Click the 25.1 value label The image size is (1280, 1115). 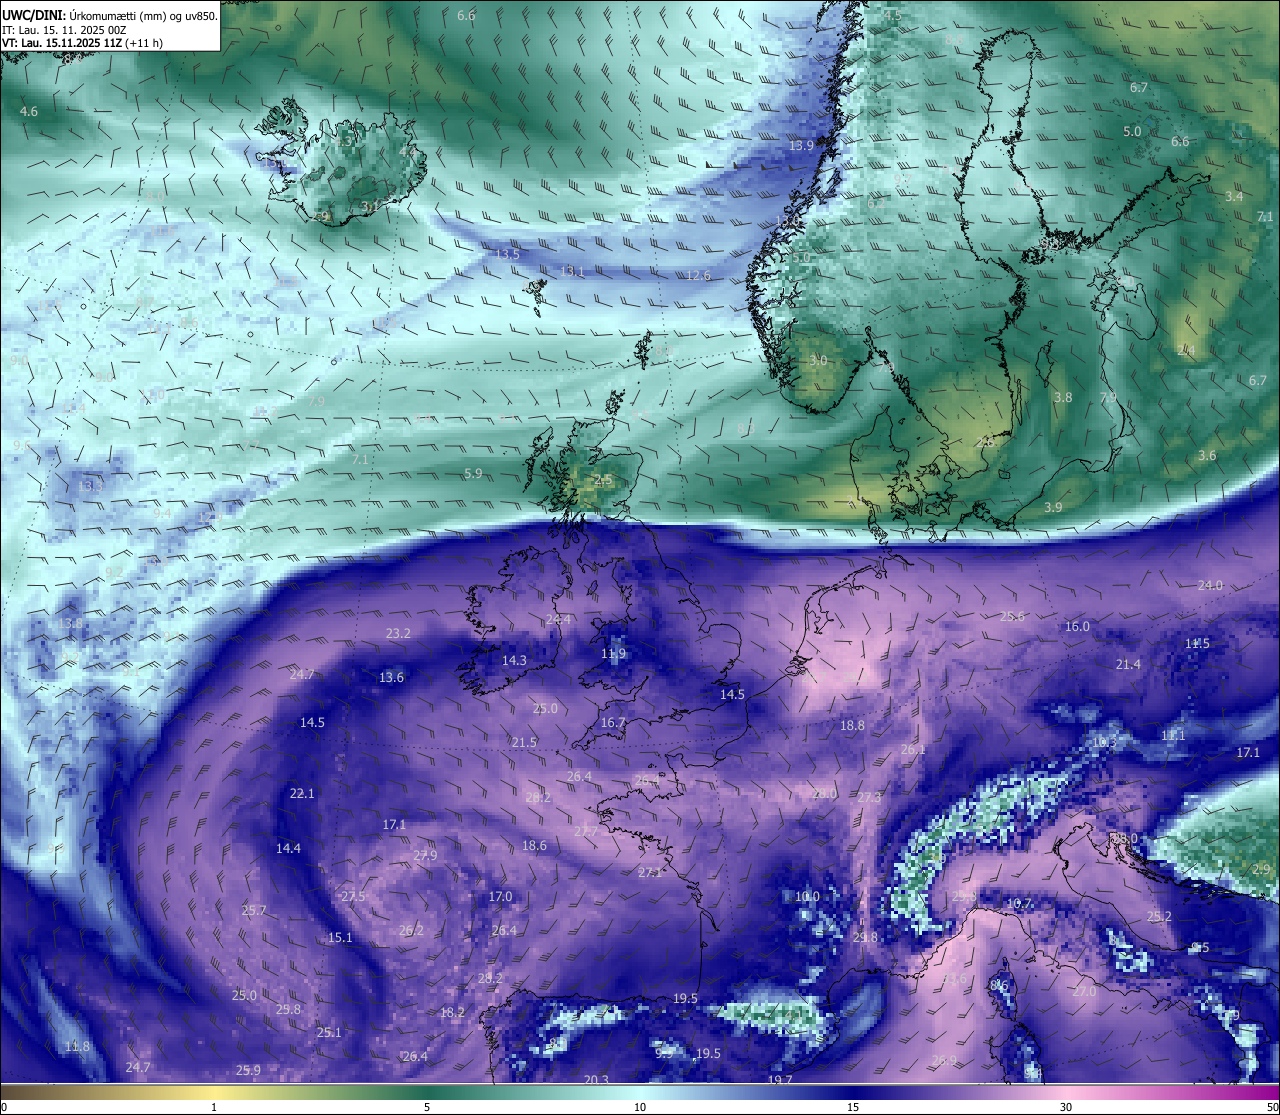tap(329, 1032)
